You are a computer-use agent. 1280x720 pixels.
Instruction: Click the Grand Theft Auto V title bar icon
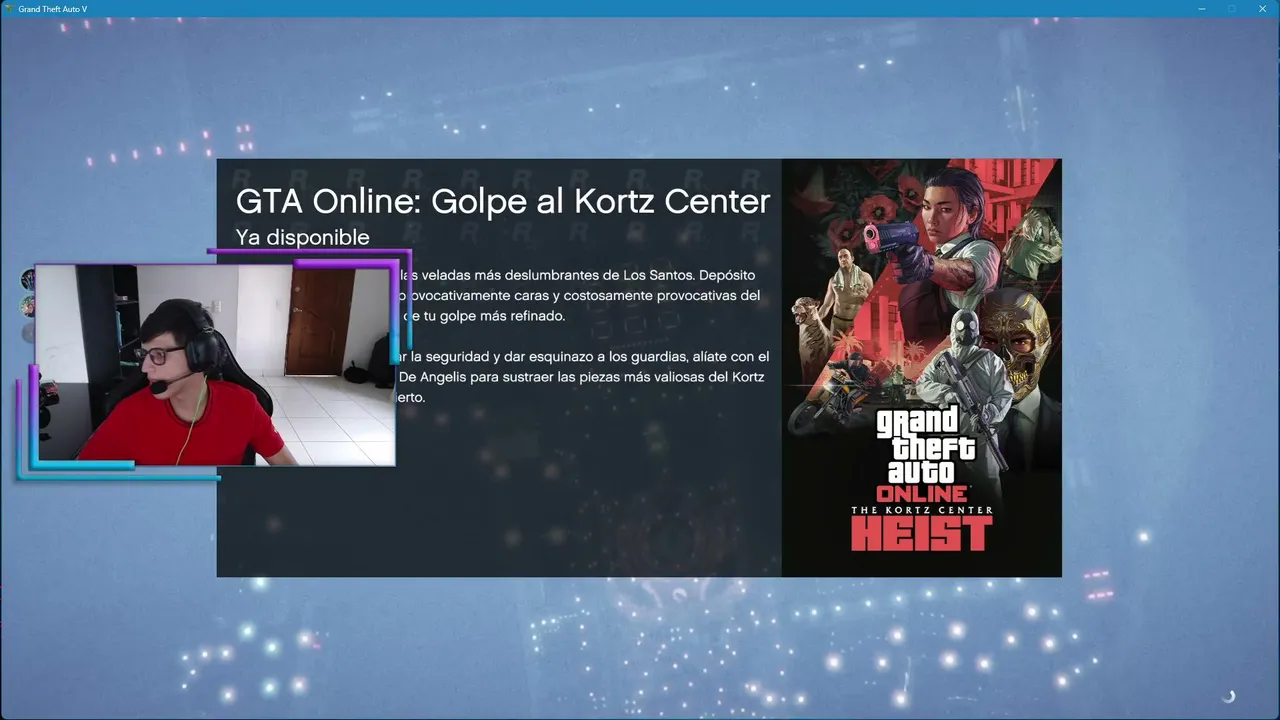(x=9, y=9)
